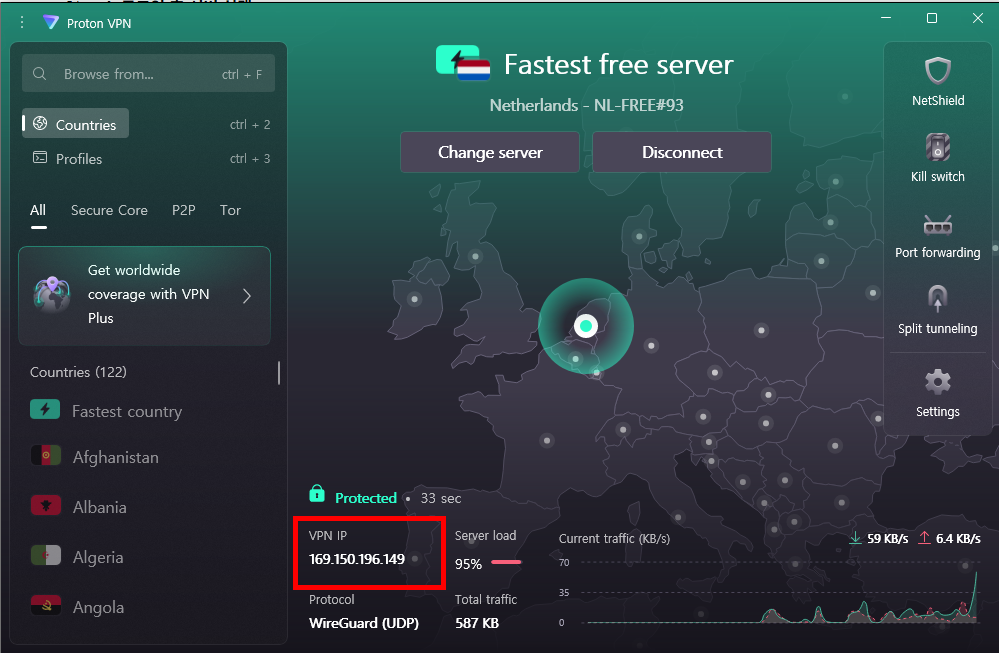The image size is (999, 653).
Task: Click the search magnifier icon
Action: [40, 74]
